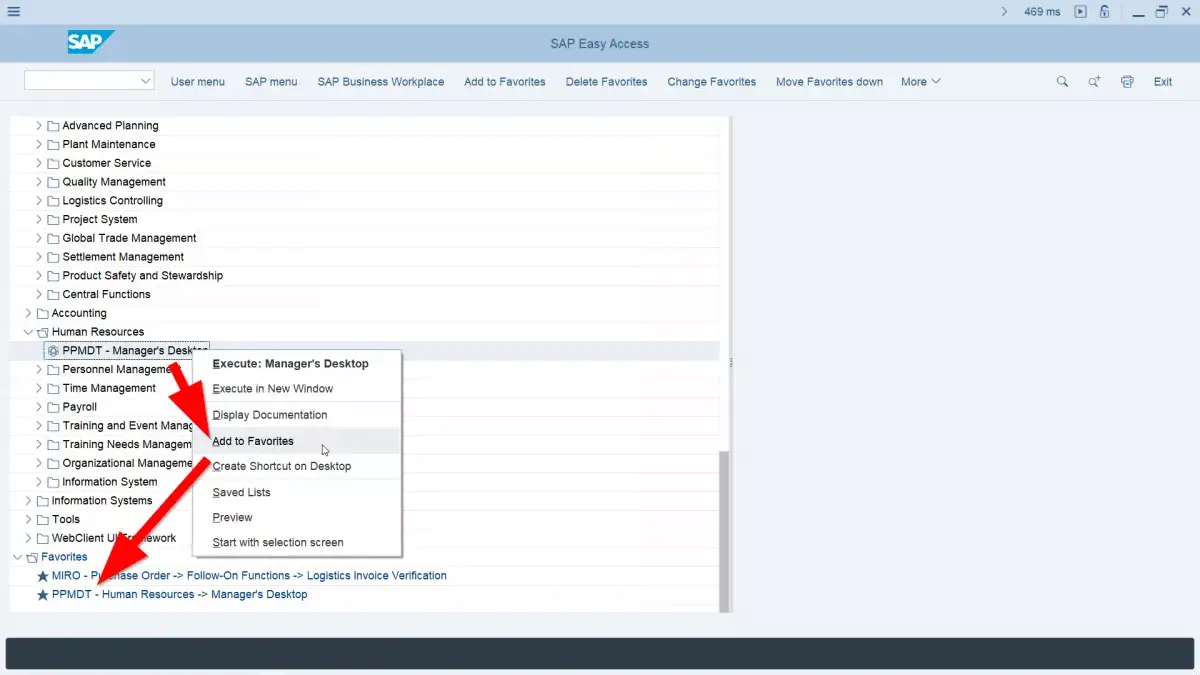
Task: Click the search-next icon with plus
Action: click(1094, 82)
